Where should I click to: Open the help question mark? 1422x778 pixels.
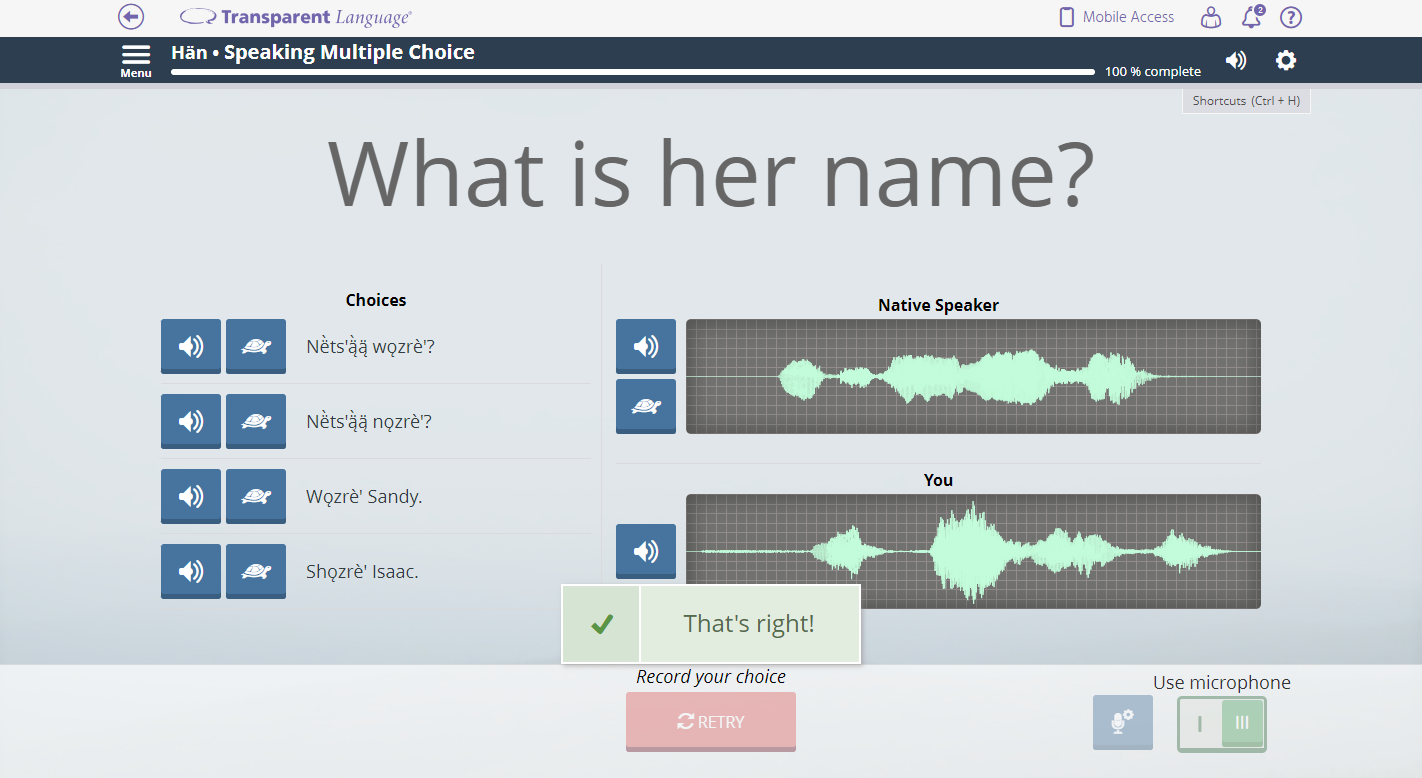[1291, 17]
